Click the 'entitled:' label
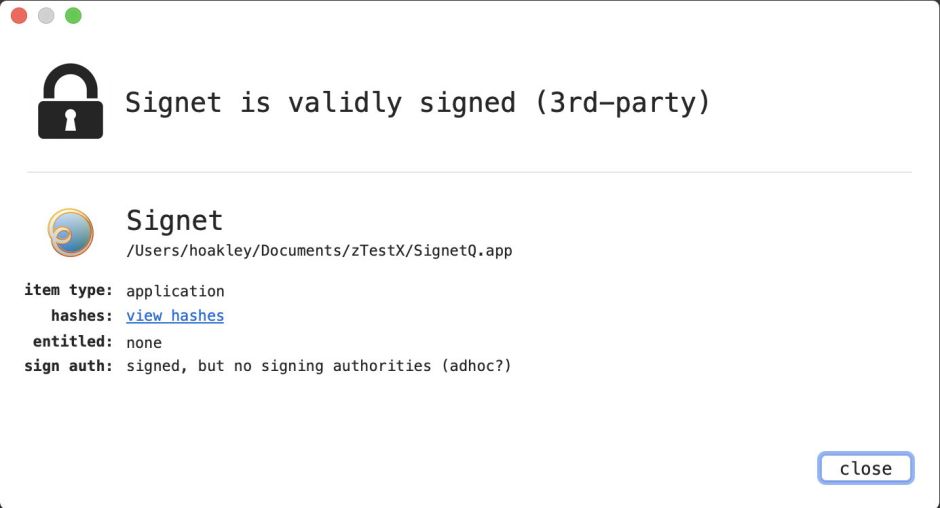The width and height of the screenshot is (940, 508). (73, 342)
